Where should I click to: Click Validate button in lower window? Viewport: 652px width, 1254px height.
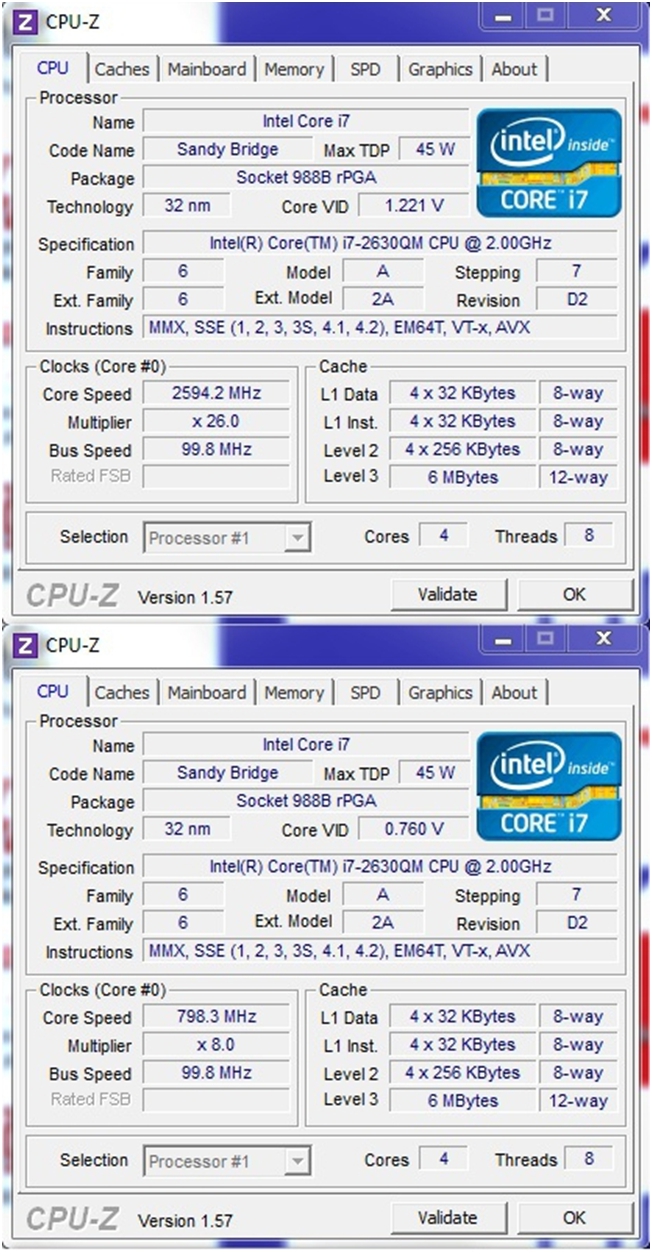(x=447, y=1217)
